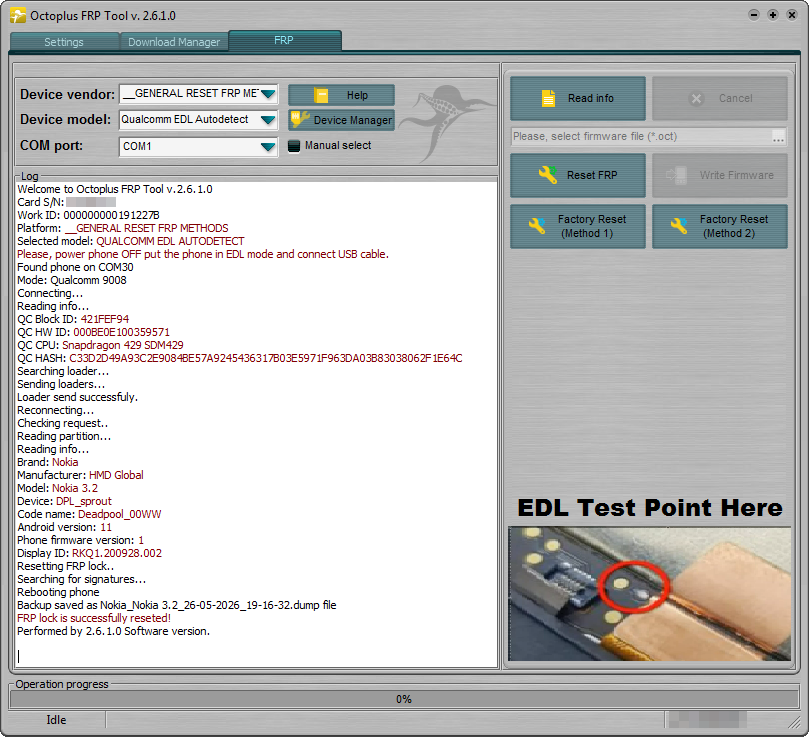Image resolution: width=809 pixels, height=737 pixels.
Task: Click the wrench icon on Reset FRP
Action: tap(548, 175)
